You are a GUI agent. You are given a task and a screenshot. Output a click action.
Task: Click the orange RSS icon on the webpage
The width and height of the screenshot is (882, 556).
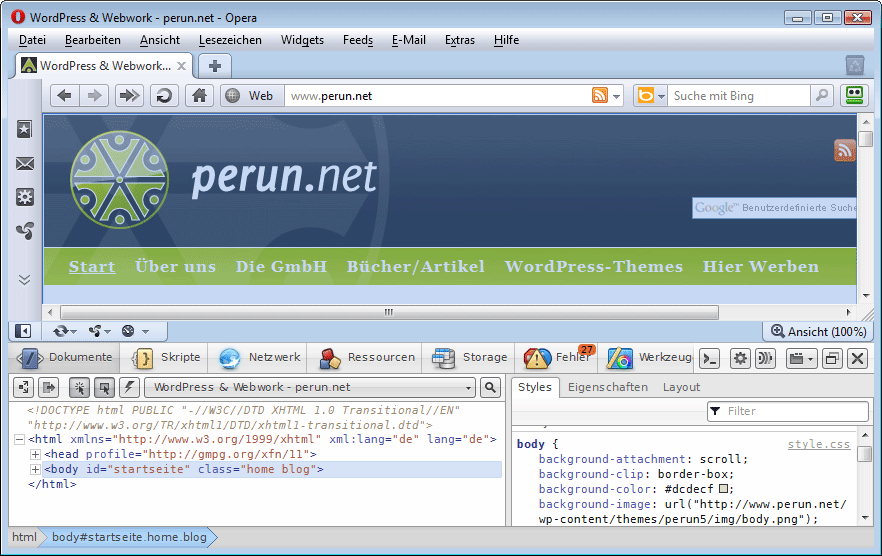pos(844,150)
